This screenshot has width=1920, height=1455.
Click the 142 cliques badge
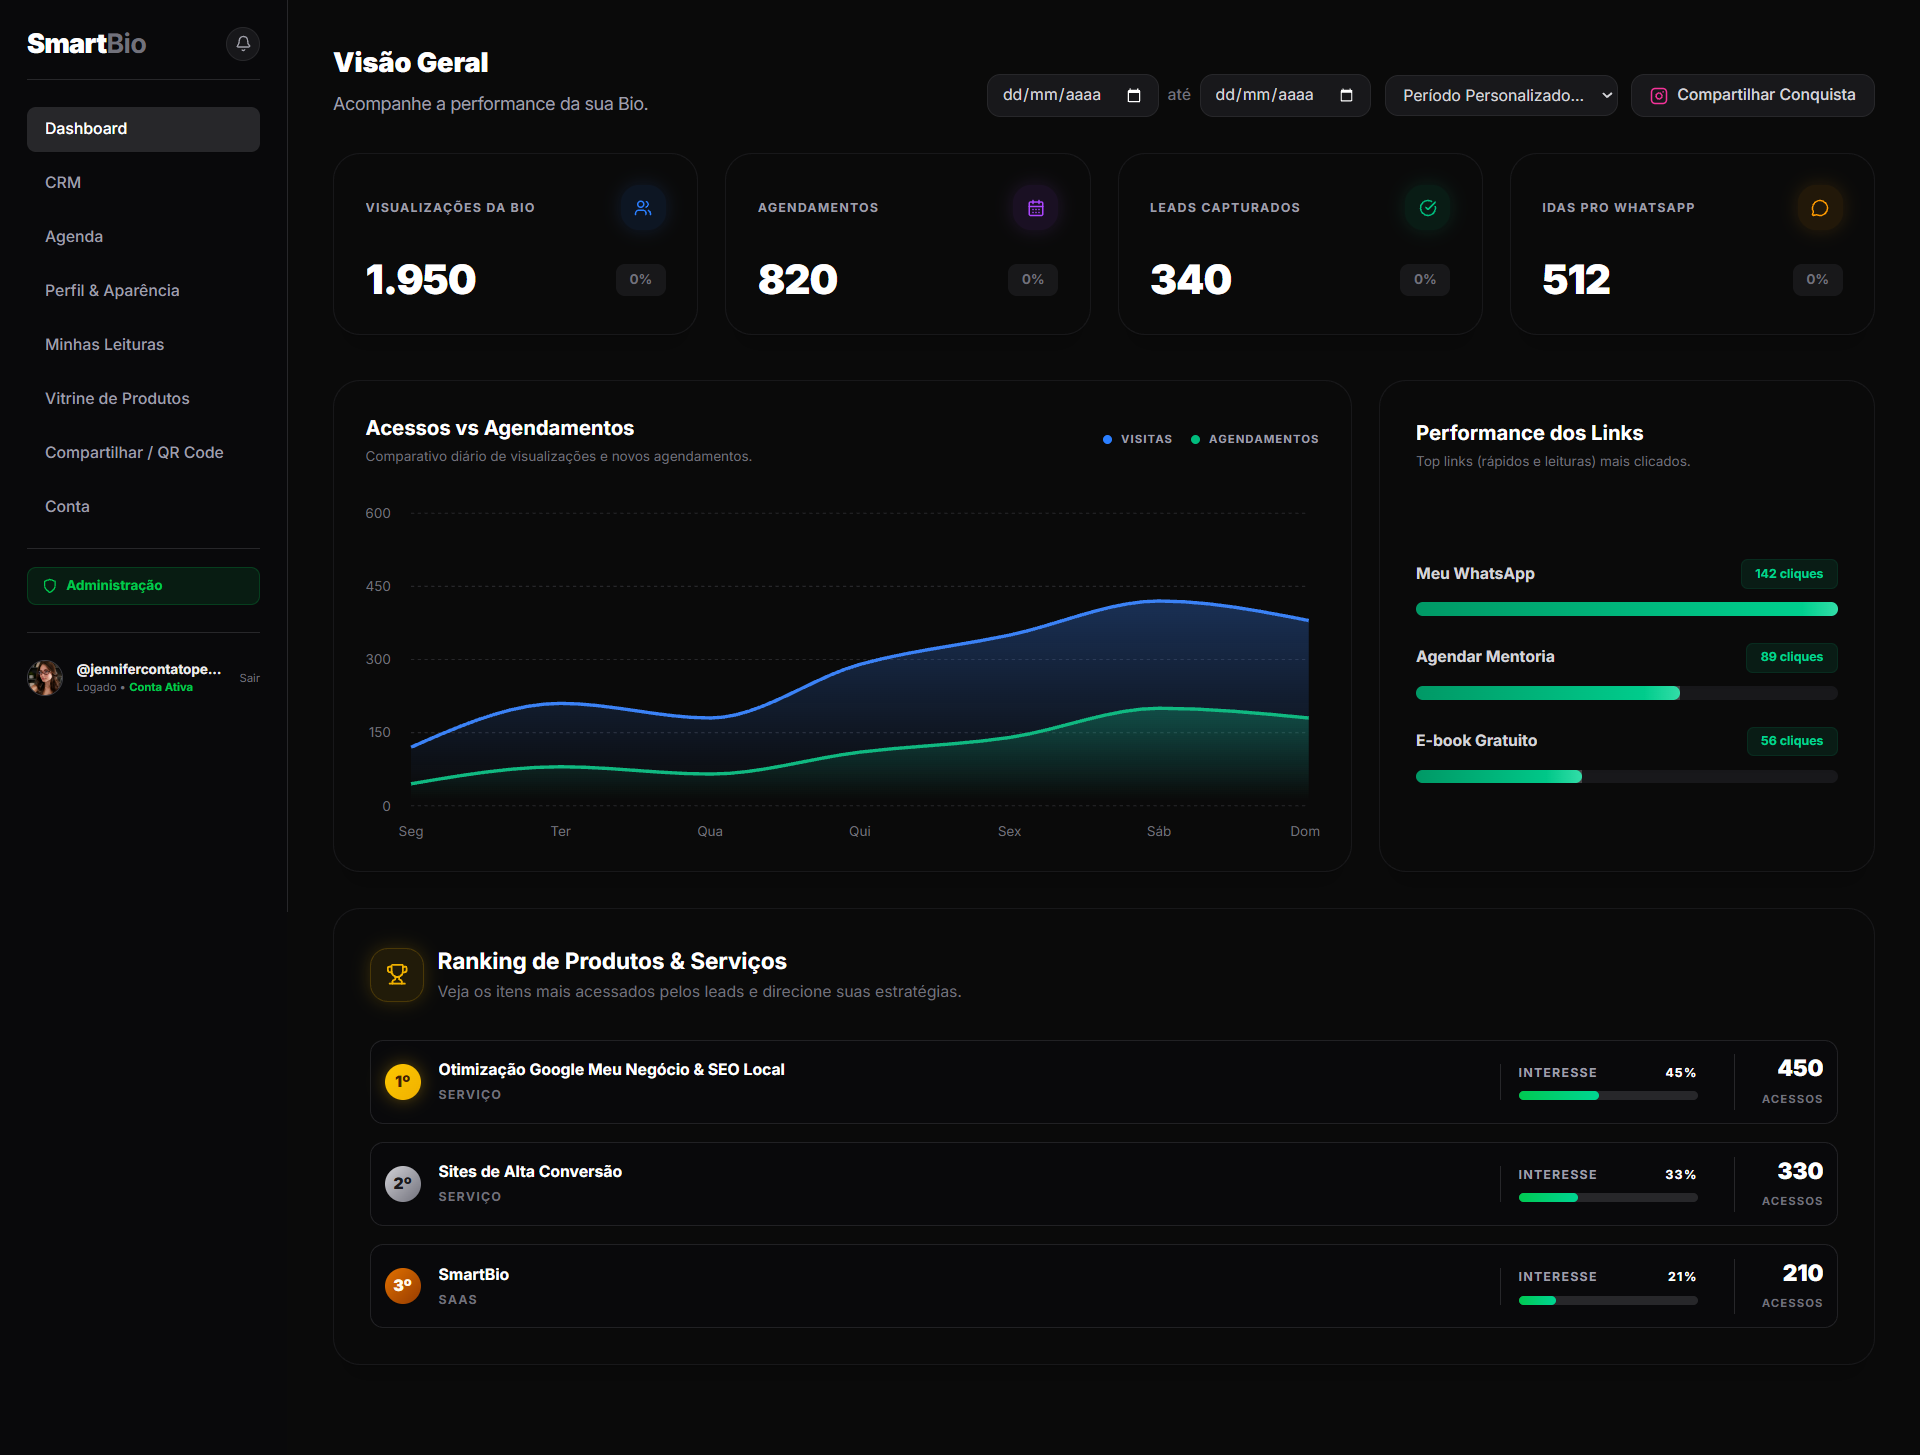1789,574
